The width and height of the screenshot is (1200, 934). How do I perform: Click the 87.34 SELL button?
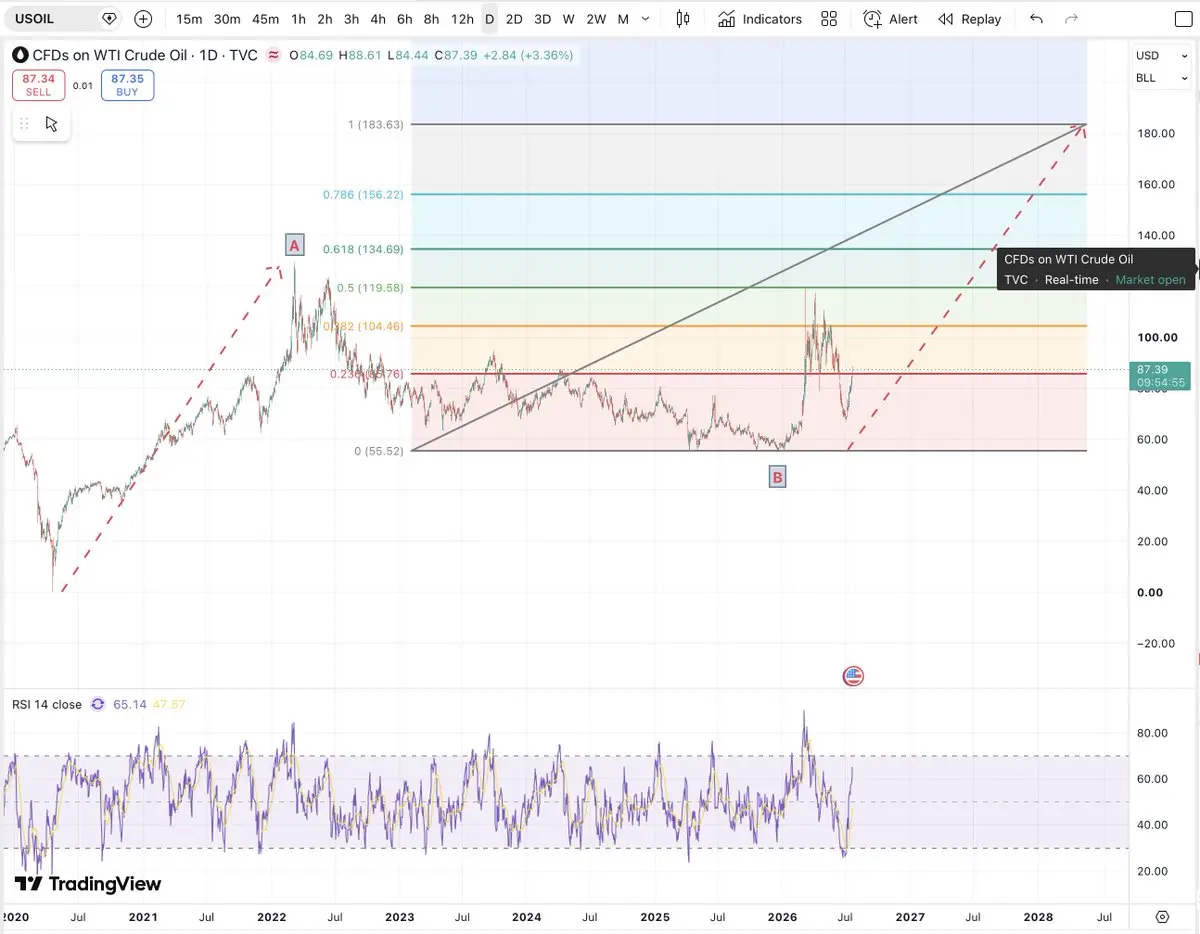[38, 85]
